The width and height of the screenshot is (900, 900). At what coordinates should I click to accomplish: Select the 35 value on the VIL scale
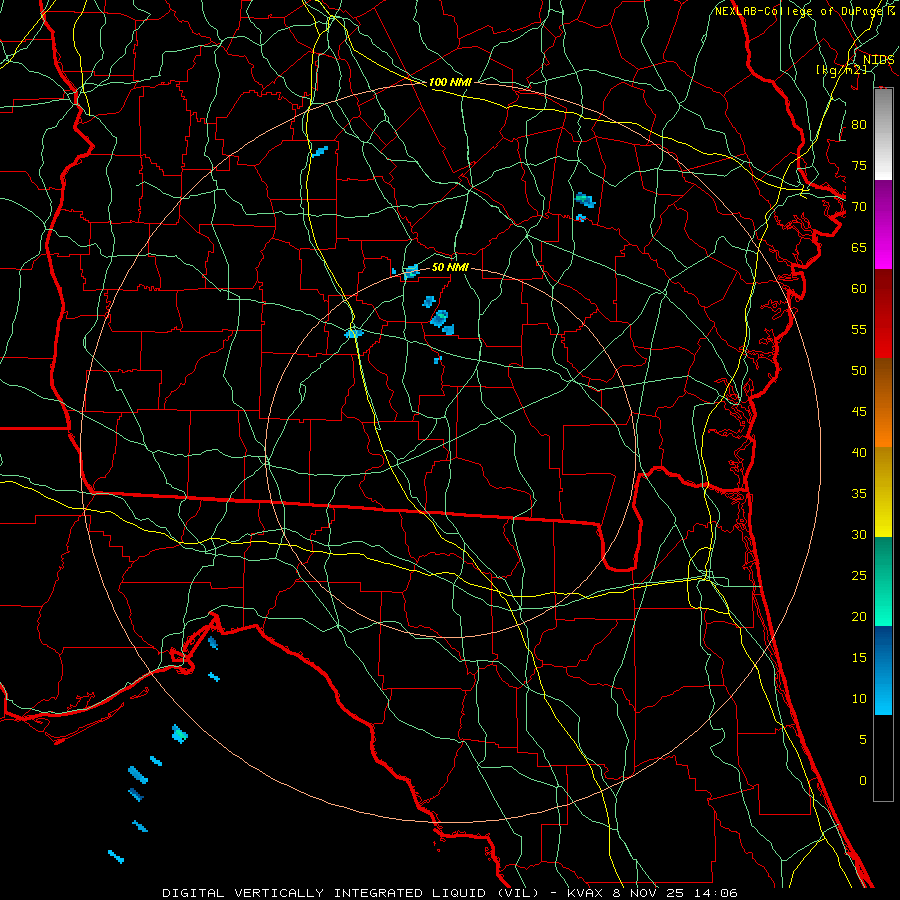[859, 494]
